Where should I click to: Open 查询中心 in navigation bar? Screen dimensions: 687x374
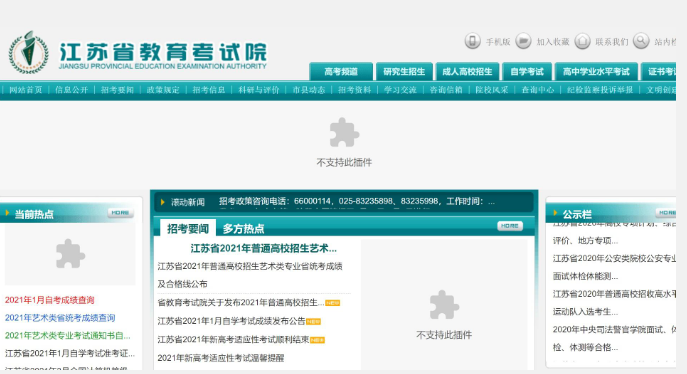click(x=538, y=90)
